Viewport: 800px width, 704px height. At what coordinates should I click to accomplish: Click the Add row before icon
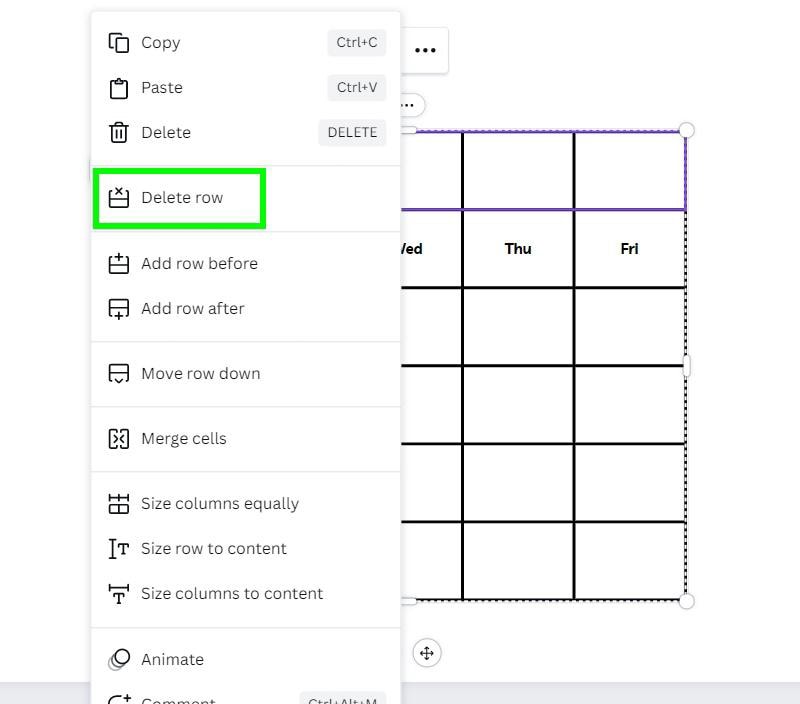coord(119,263)
